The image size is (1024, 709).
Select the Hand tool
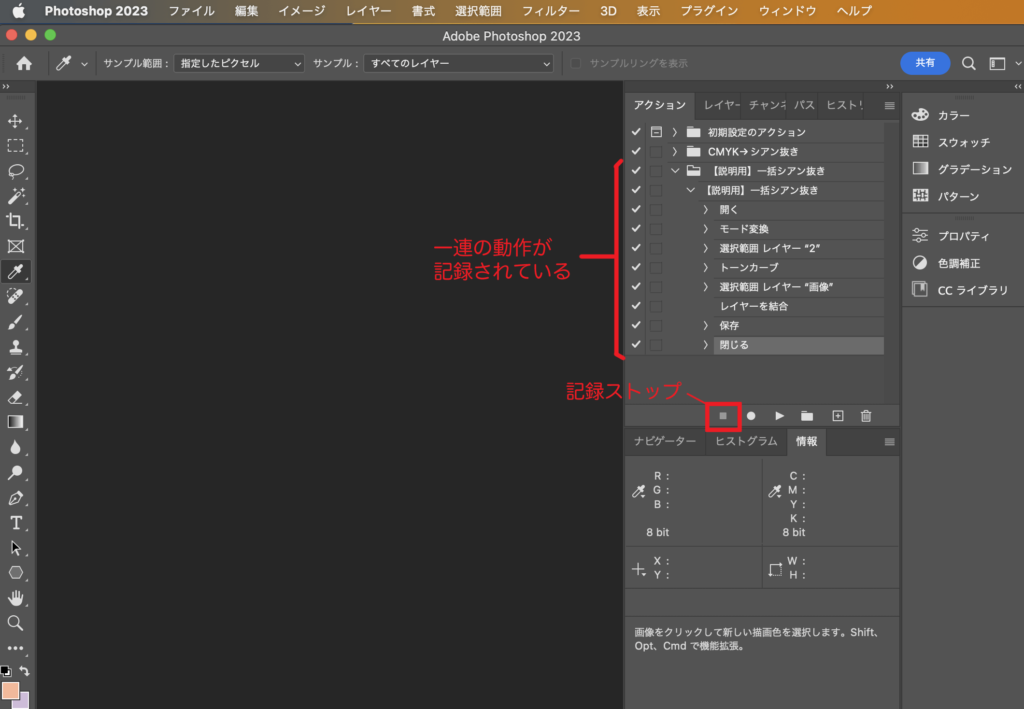pyautogui.click(x=15, y=598)
